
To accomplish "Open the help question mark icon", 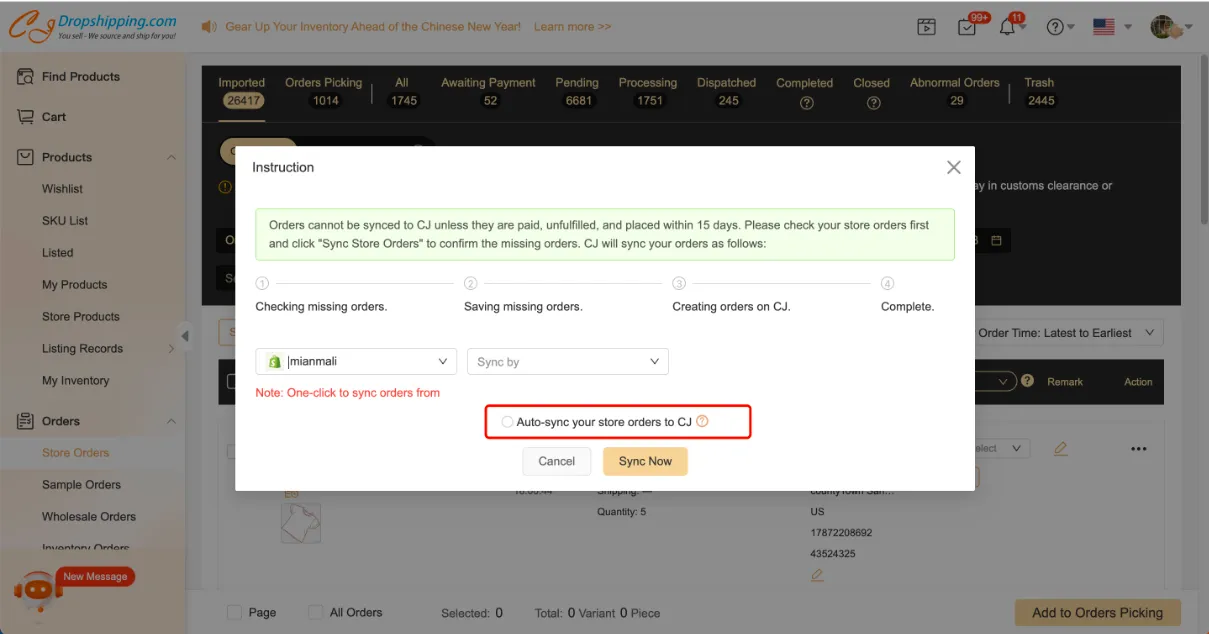I will (1054, 27).
